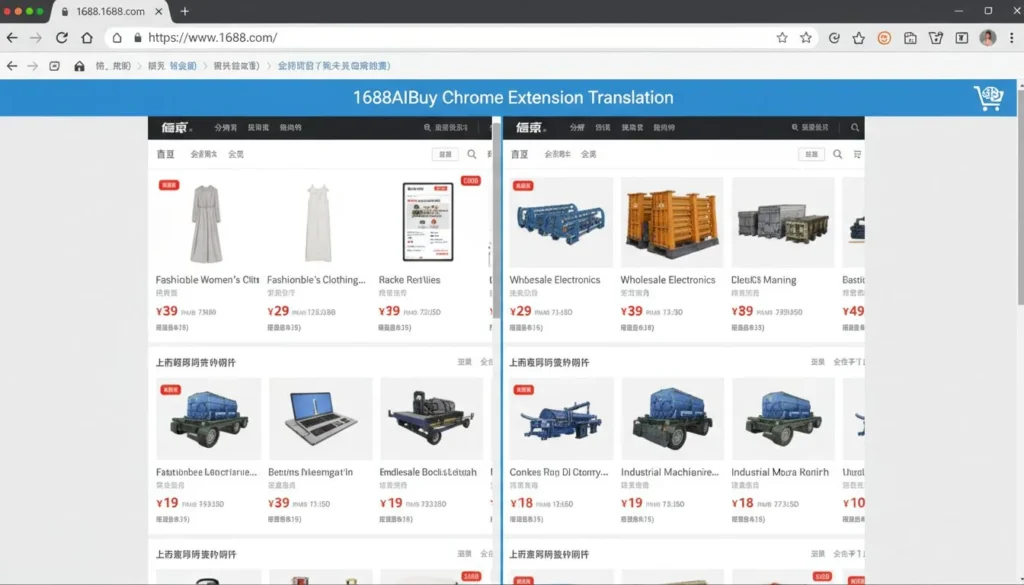The width and height of the screenshot is (1024, 585).
Task: Click the laptop product image
Action: click(320, 418)
